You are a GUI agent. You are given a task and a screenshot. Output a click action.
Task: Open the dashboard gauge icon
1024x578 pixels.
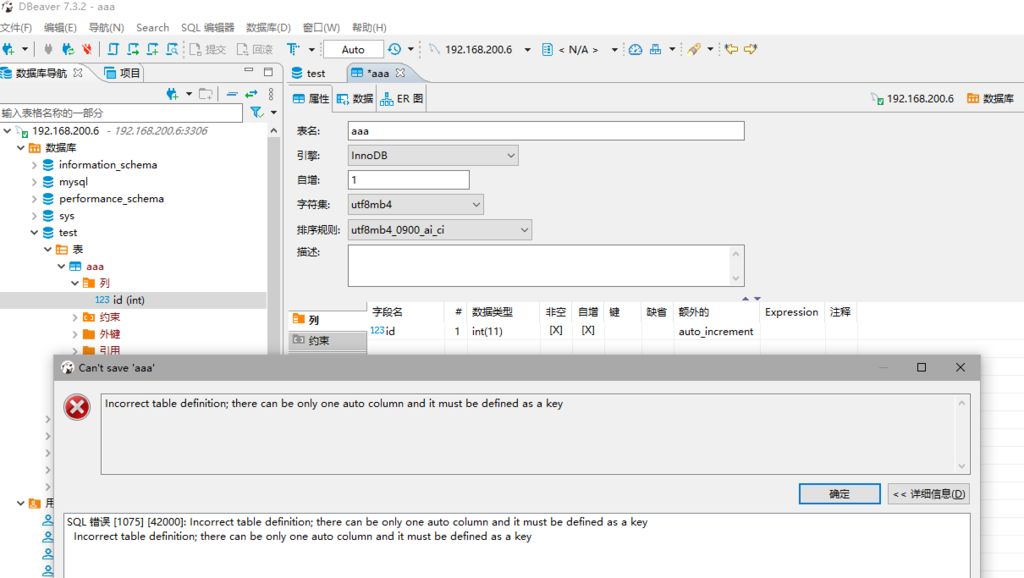[x=635, y=49]
